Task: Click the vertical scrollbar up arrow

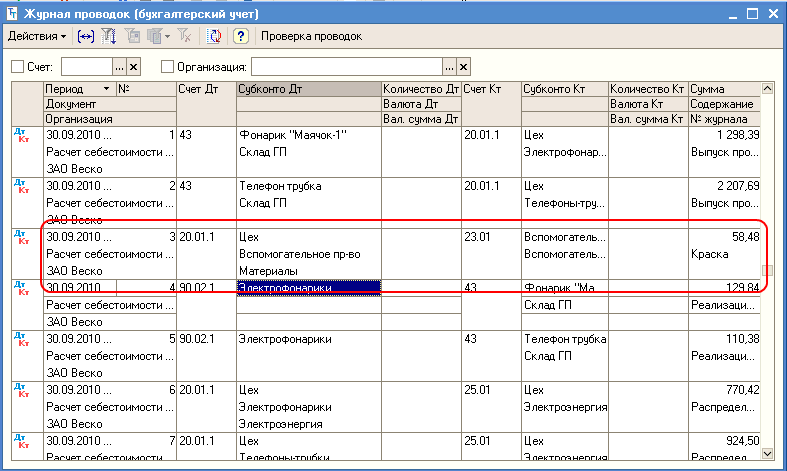Action: (768, 89)
